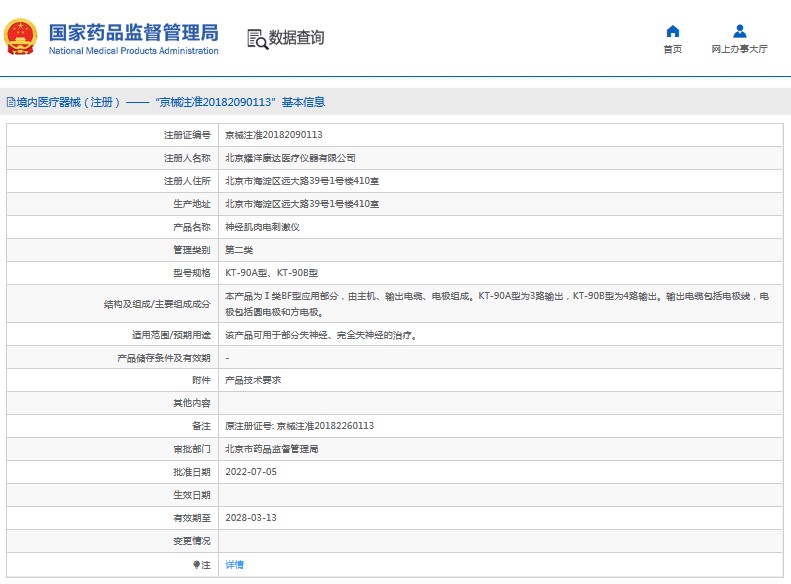The image size is (791, 584).
Task: Click the 首页 label
Action: click(x=672, y=49)
